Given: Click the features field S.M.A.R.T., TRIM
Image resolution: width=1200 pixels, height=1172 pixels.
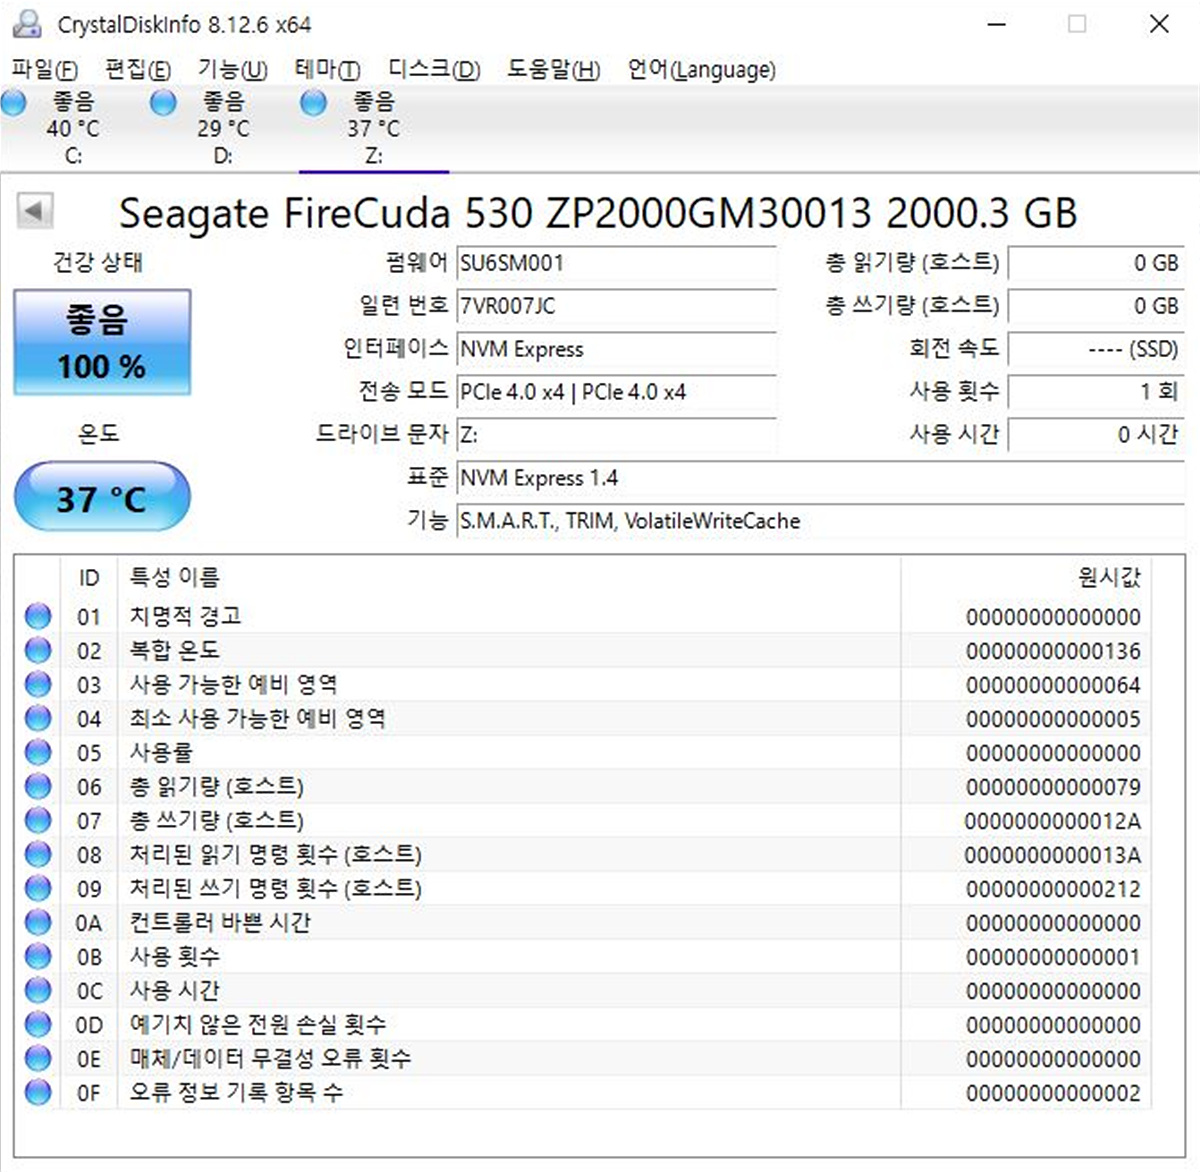Looking at the screenshot, I should click(820, 521).
